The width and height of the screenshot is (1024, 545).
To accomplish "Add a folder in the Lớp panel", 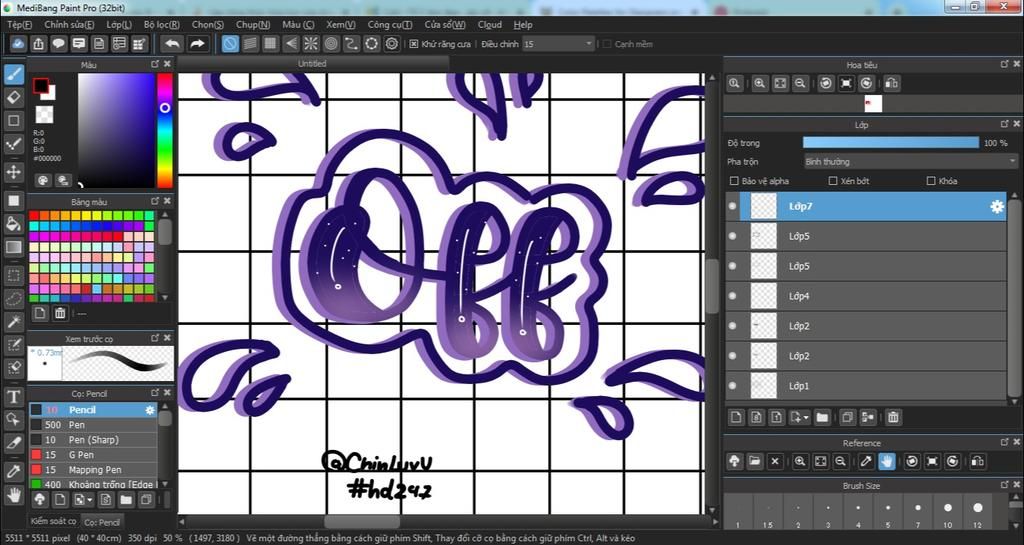I will point(822,417).
